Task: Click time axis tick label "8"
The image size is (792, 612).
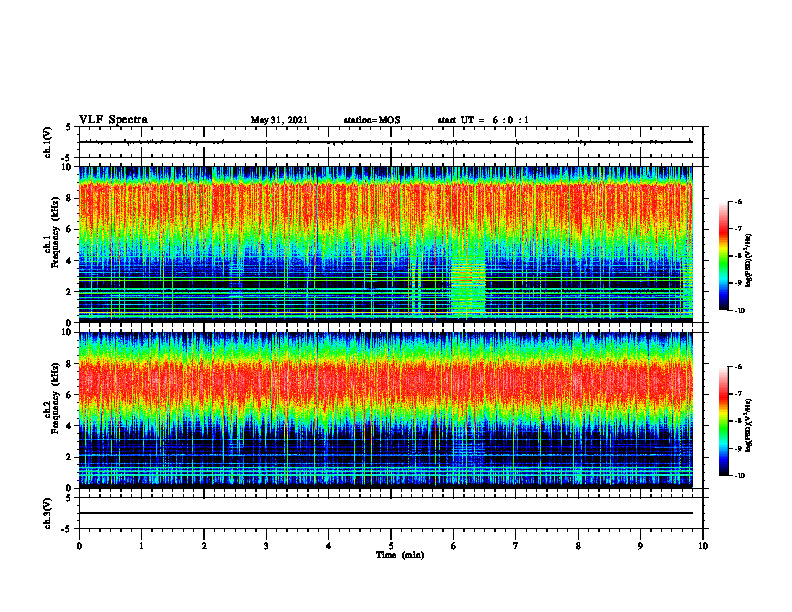Action: click(x=578, y=546)
